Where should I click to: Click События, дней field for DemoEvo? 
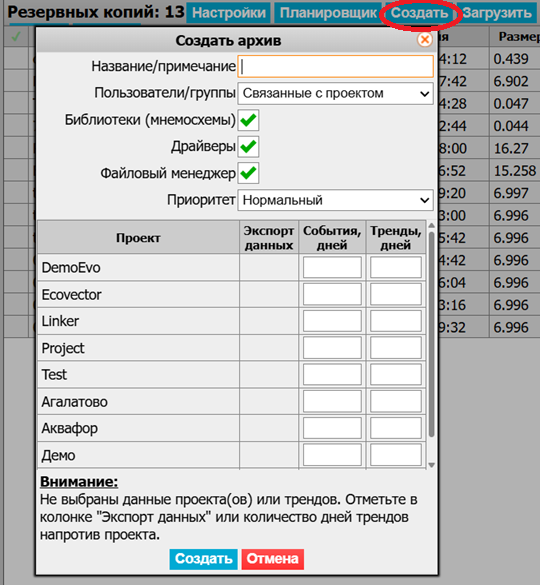332,267
